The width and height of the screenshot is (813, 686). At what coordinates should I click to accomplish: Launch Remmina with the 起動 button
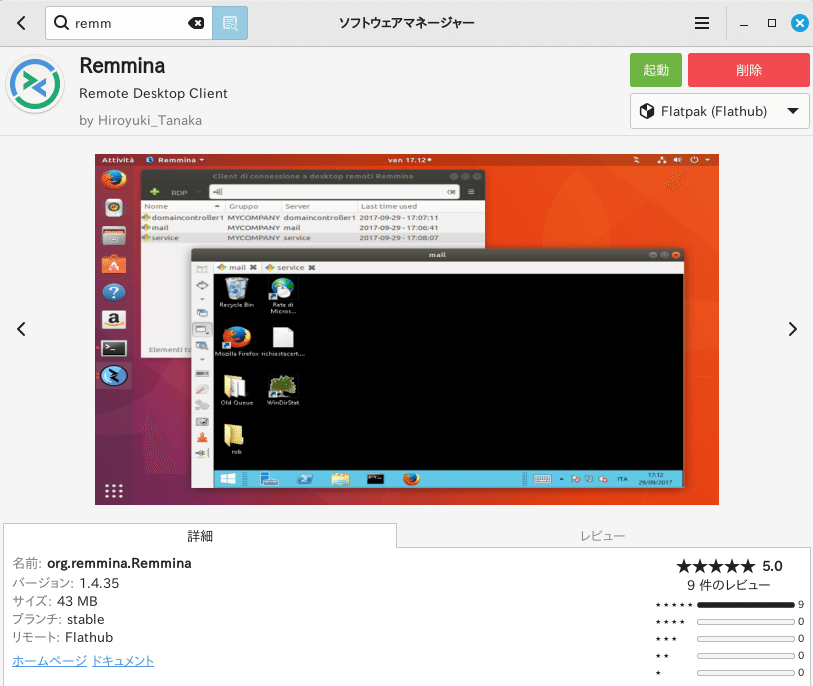click(x=655, y=70)
